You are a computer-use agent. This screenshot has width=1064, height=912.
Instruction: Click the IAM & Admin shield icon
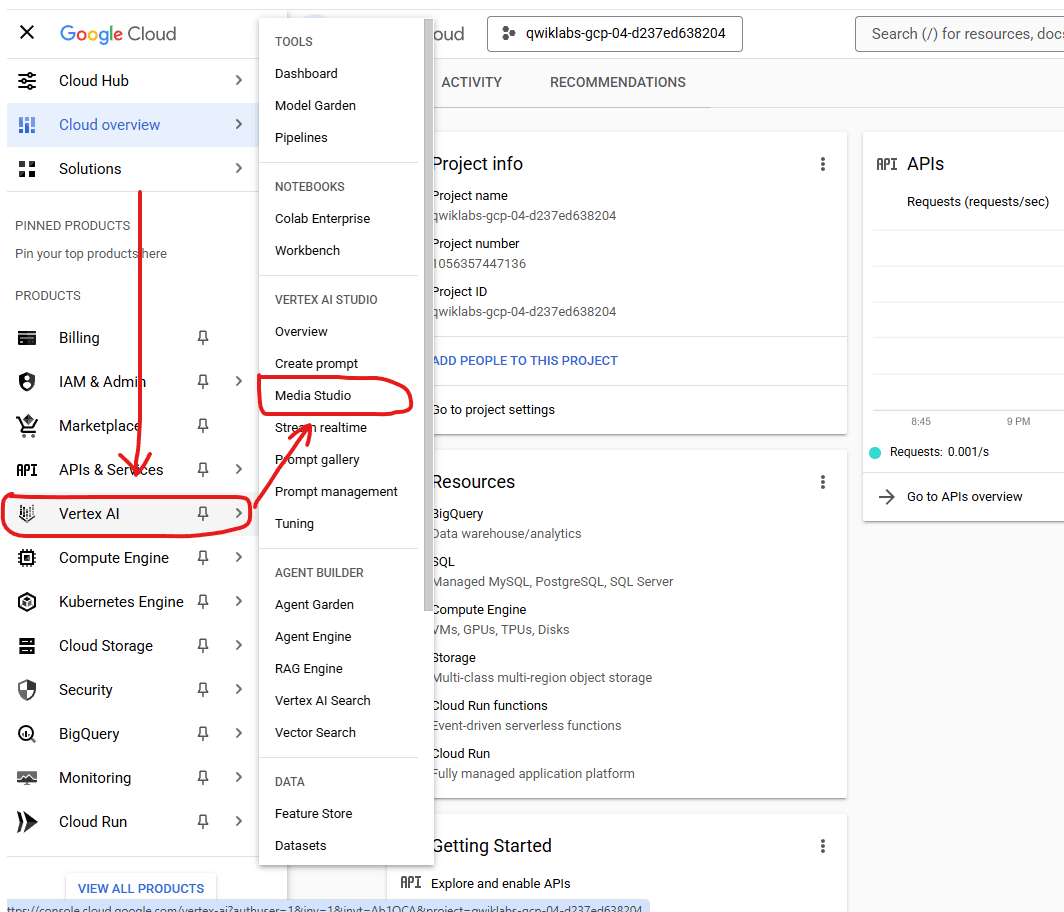click(x=27, y=382)
